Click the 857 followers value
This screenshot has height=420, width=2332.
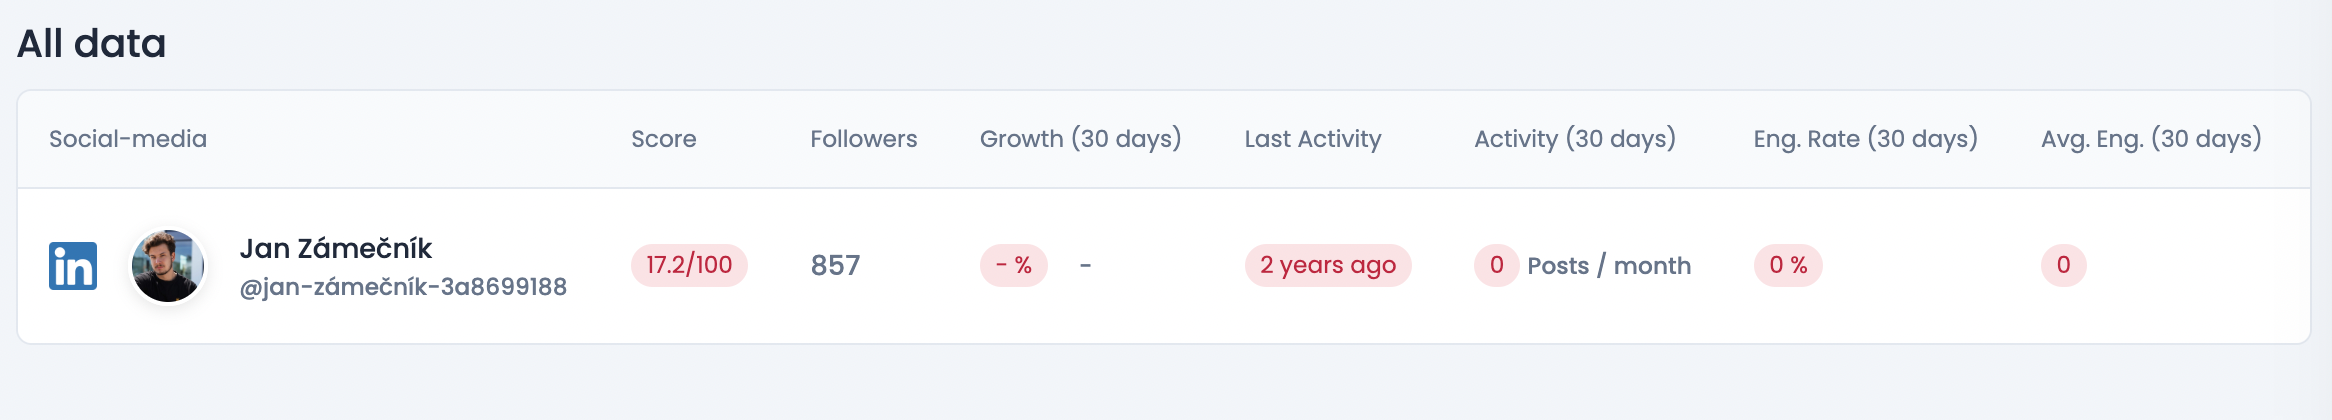tap(835, 265)
